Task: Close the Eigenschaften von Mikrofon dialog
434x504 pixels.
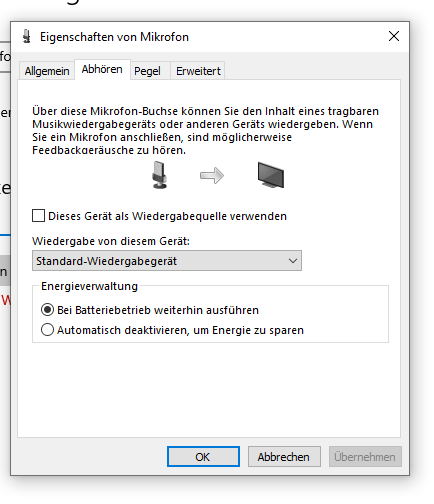Action: coord(394,36)
